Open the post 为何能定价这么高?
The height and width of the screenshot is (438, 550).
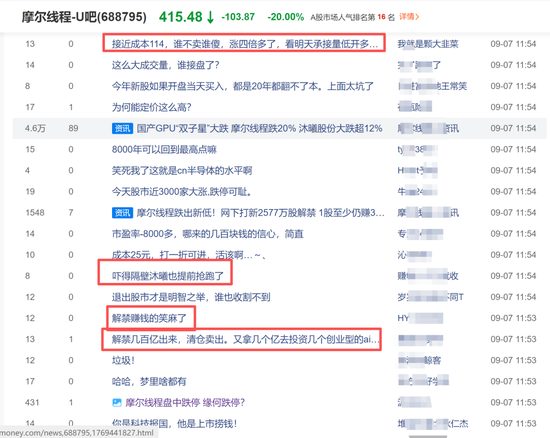152,107
